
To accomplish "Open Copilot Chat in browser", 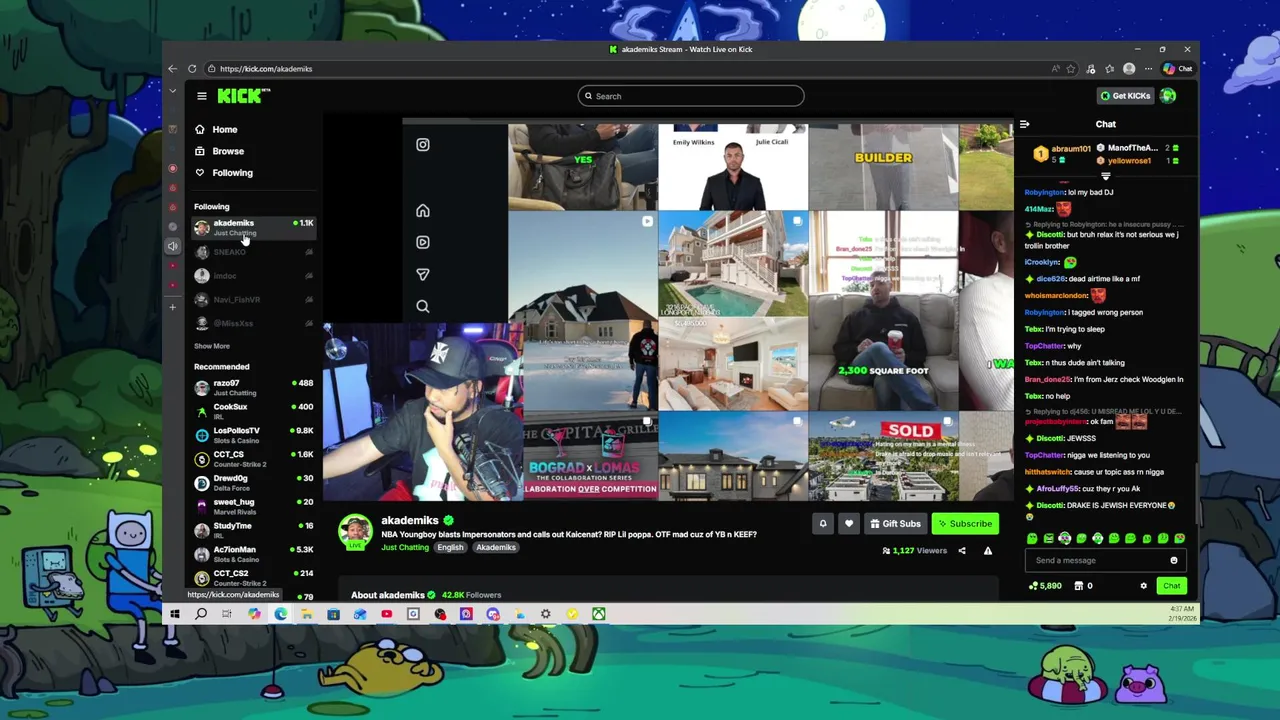I will tap(1178, 69).
